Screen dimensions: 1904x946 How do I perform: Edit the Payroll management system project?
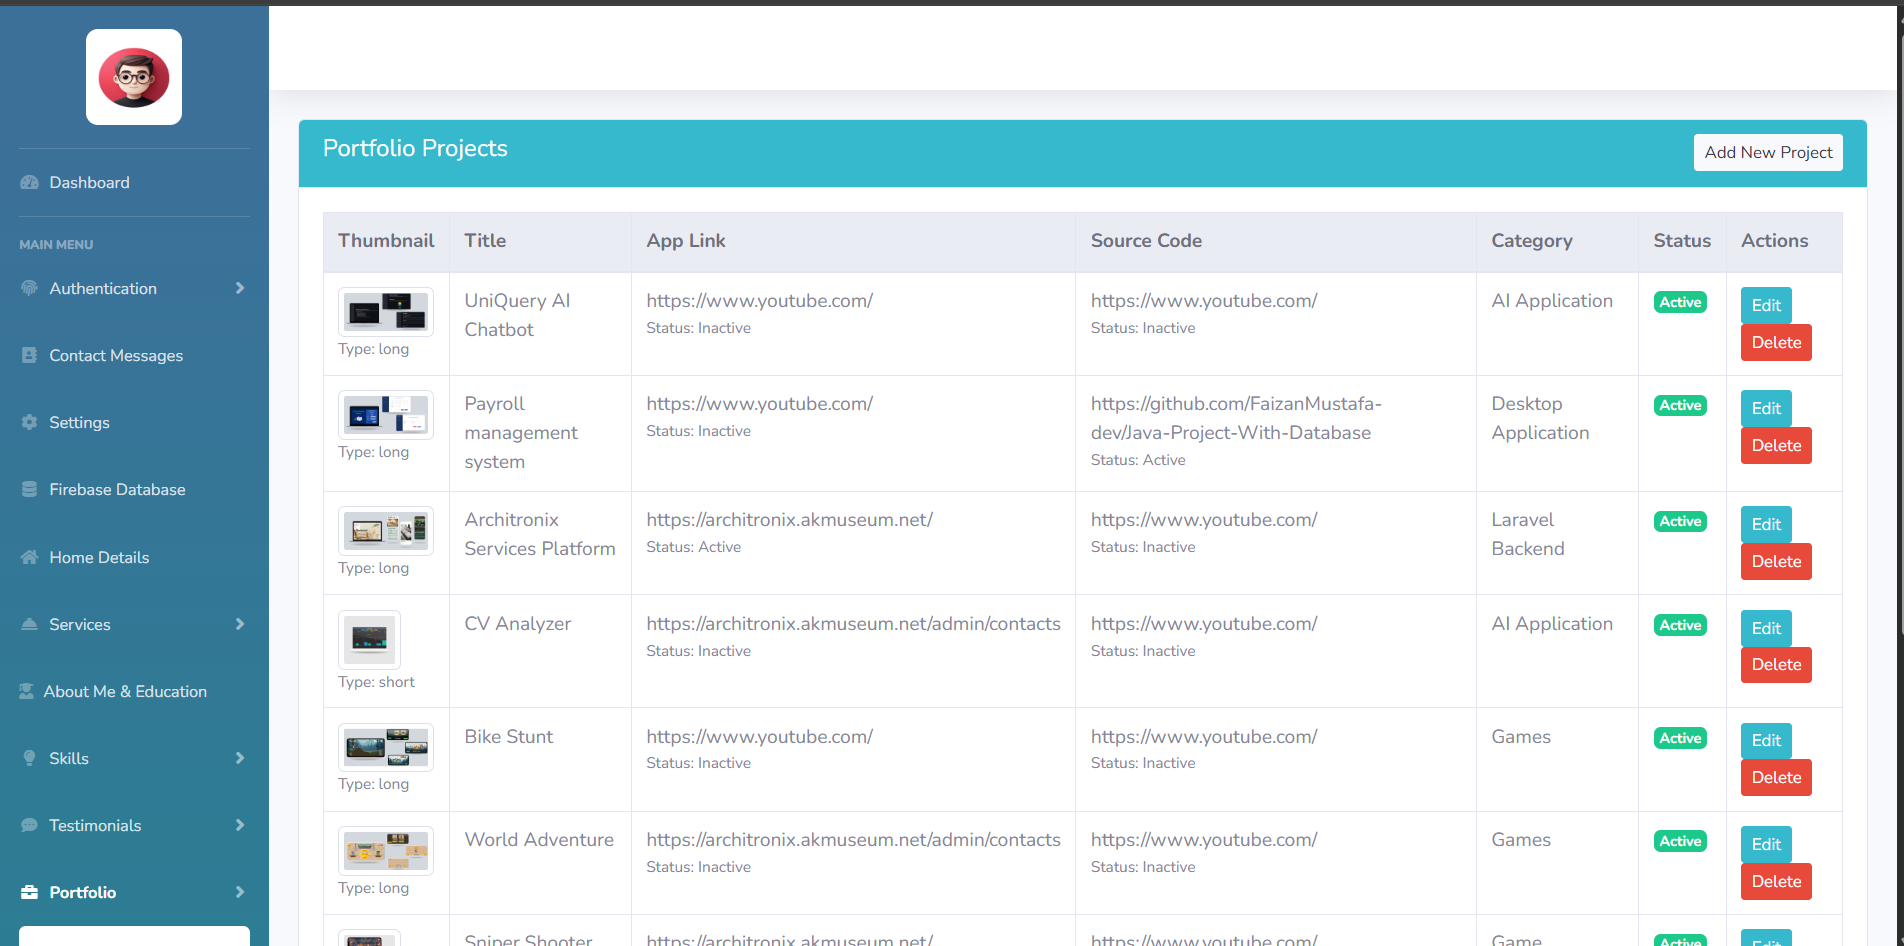[1766, 408]
